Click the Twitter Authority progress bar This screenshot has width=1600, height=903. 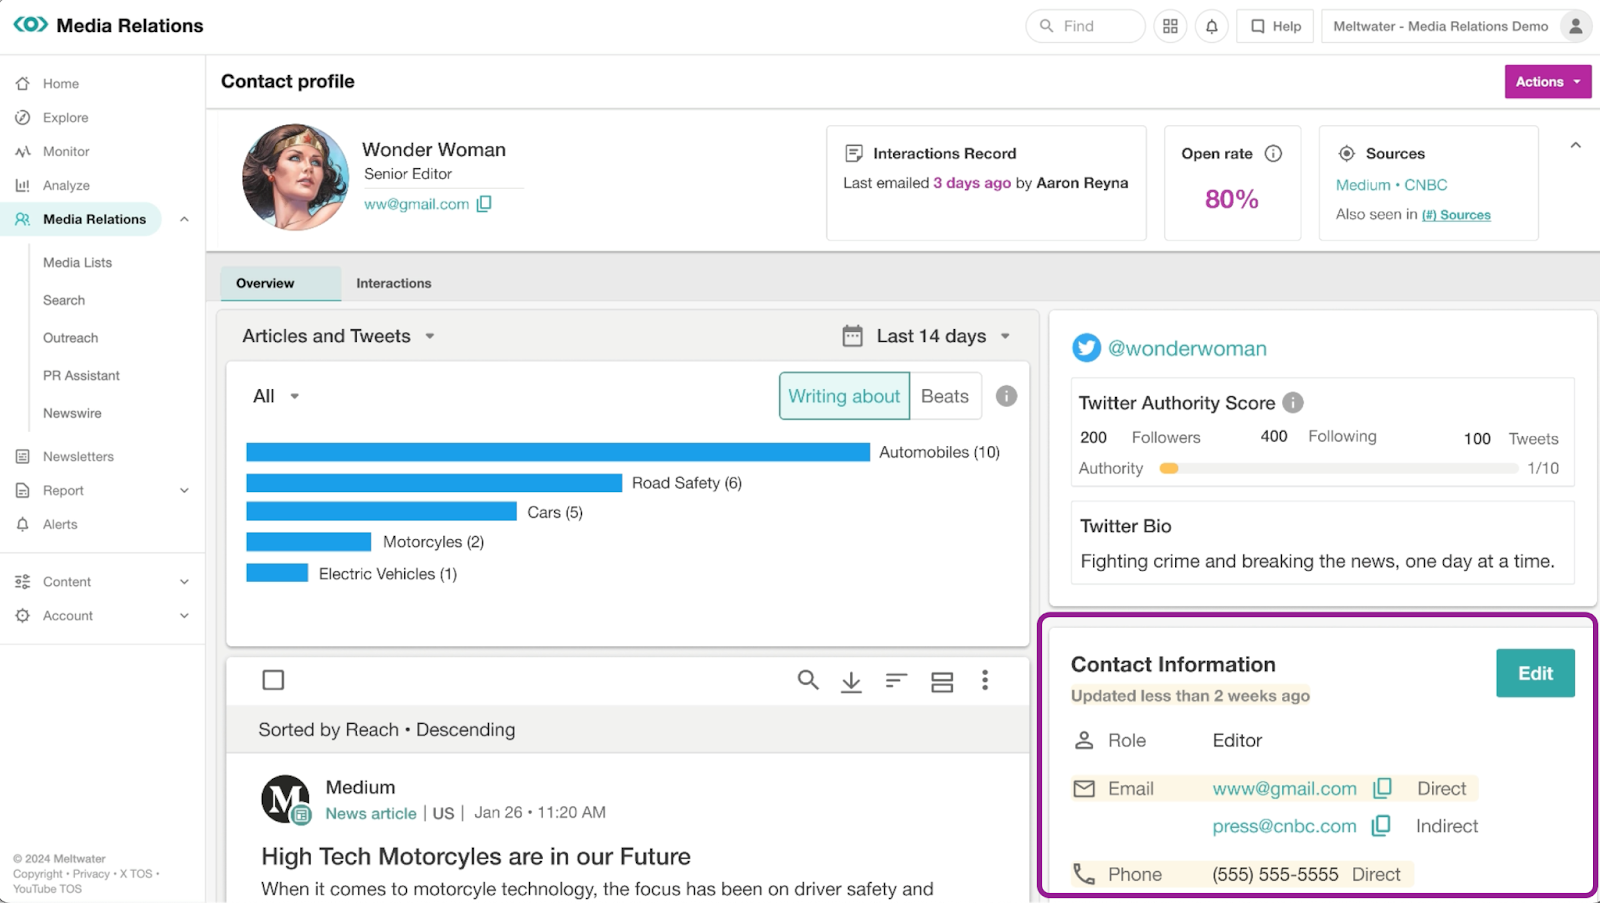[1338, 468]
